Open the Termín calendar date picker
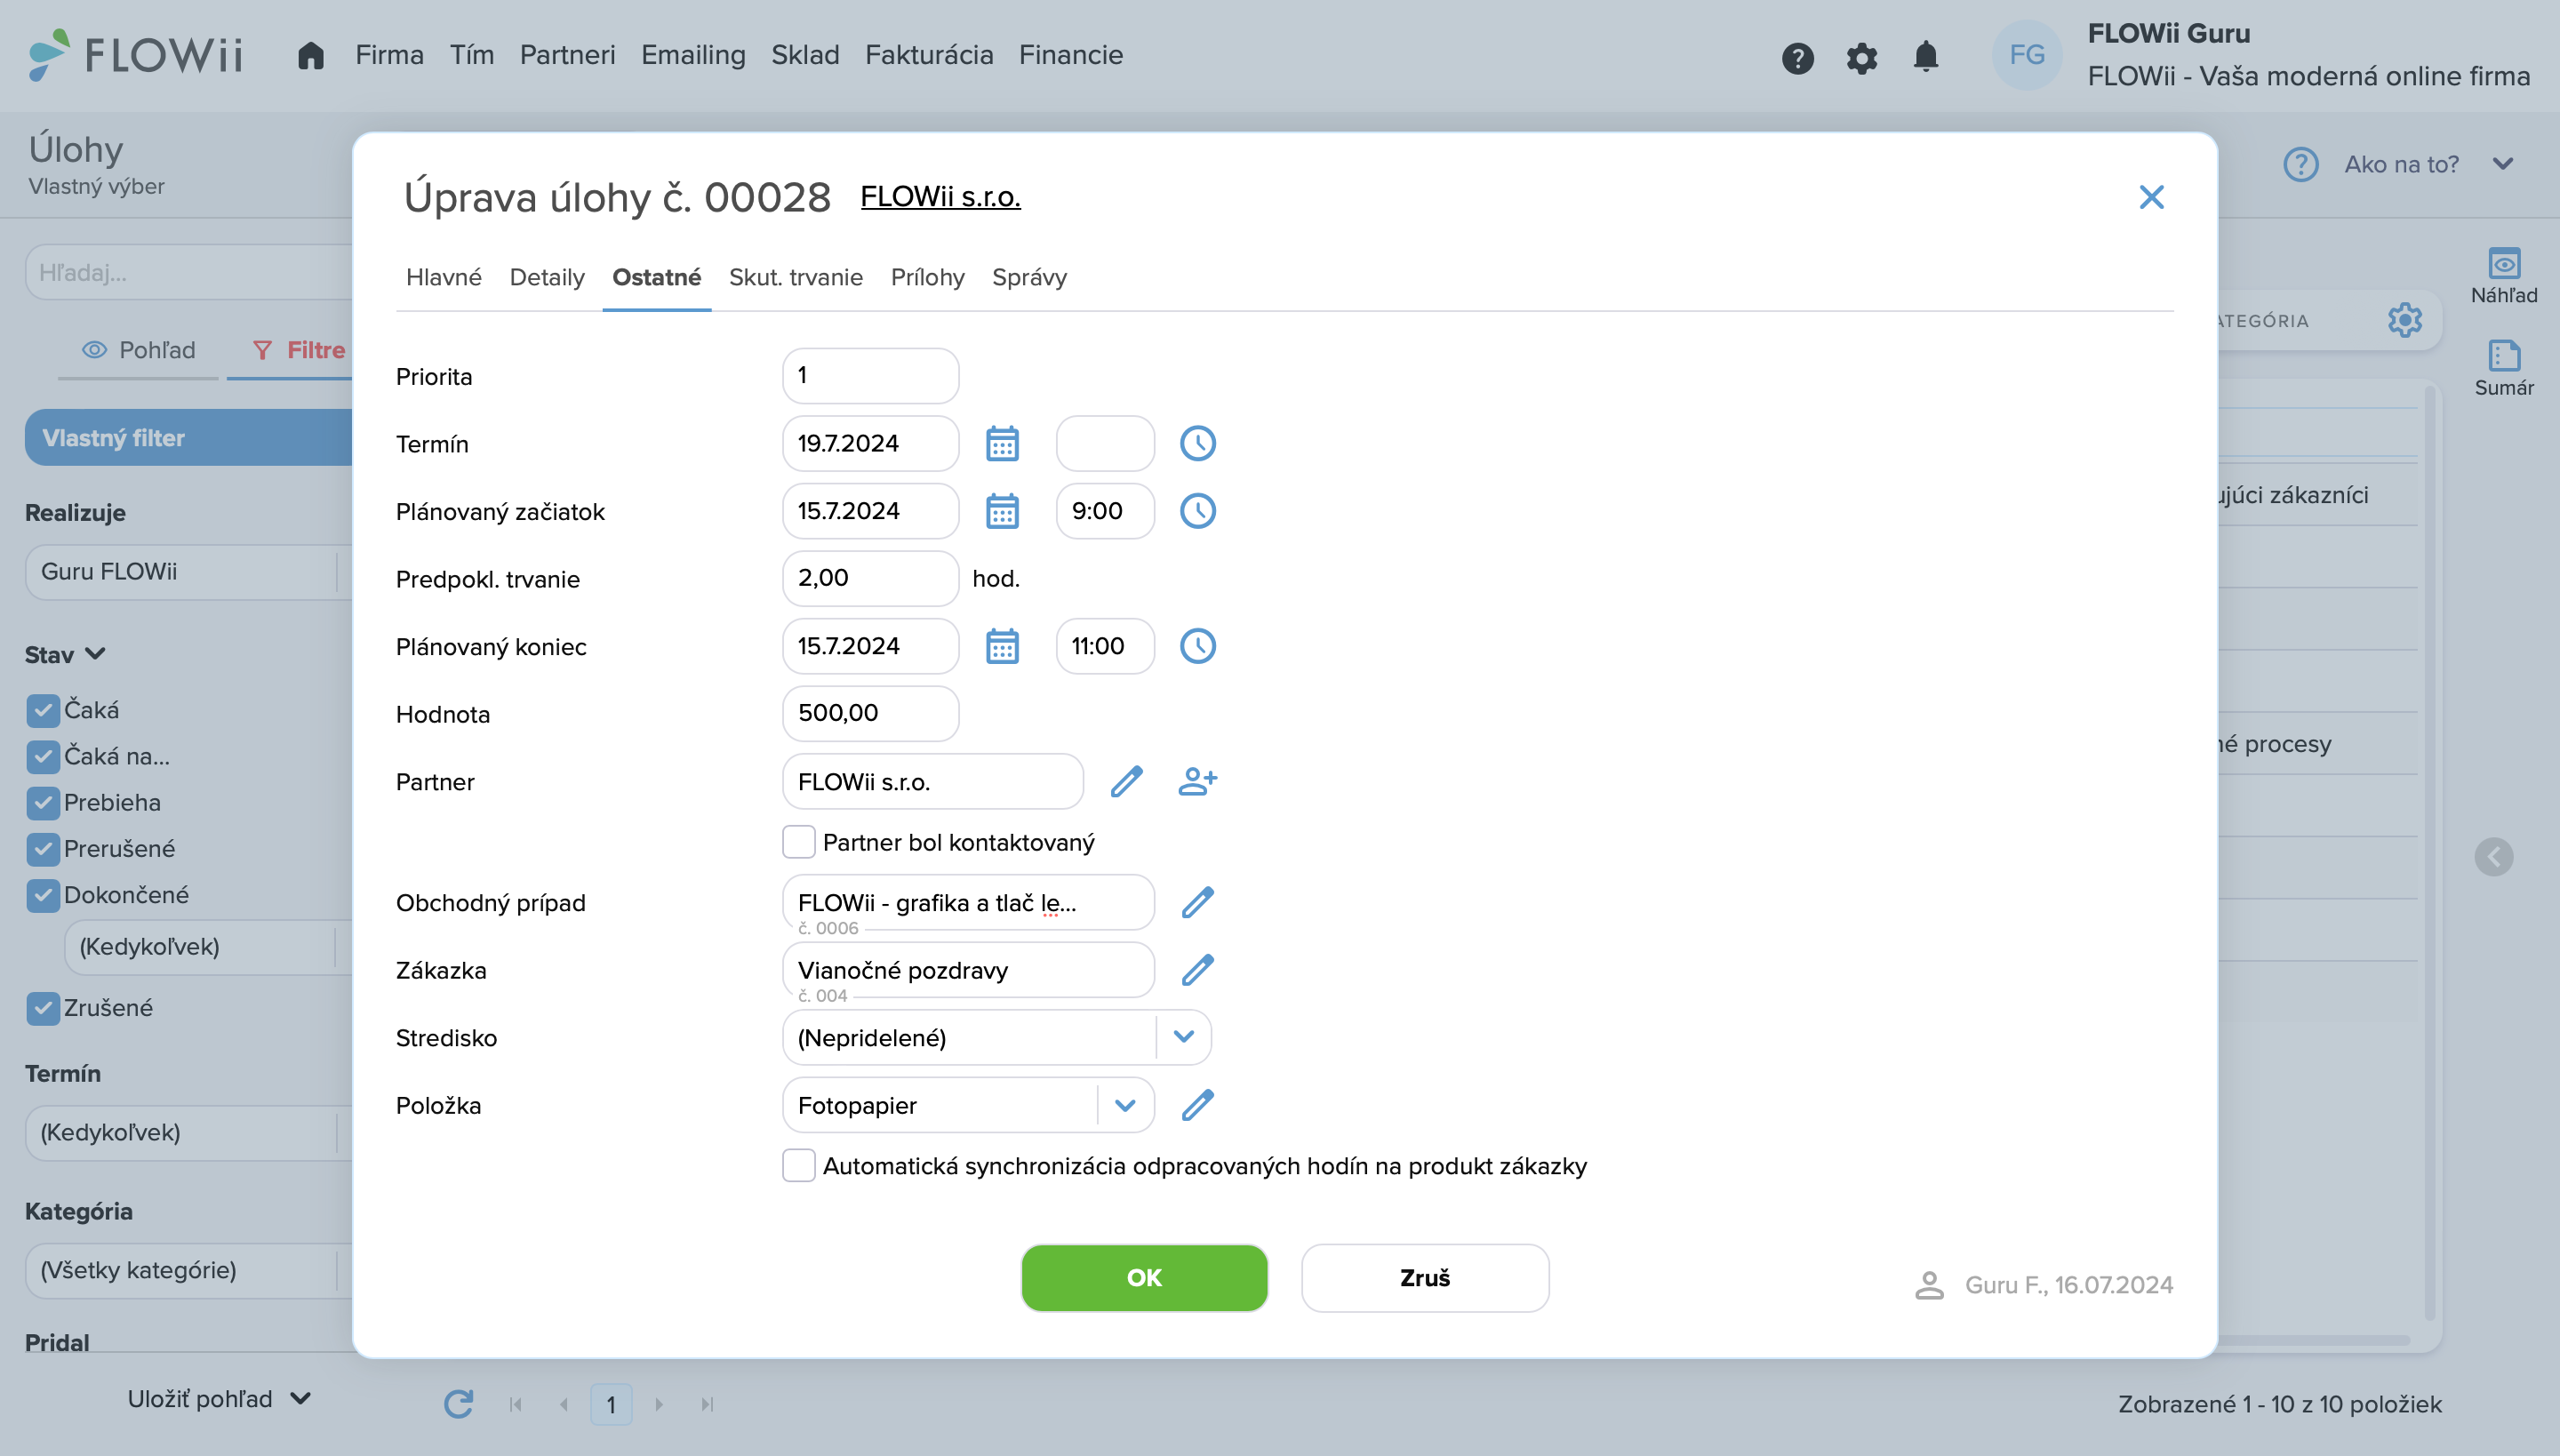Viewport: 2560px width, 1456px height. (1002, 443)
